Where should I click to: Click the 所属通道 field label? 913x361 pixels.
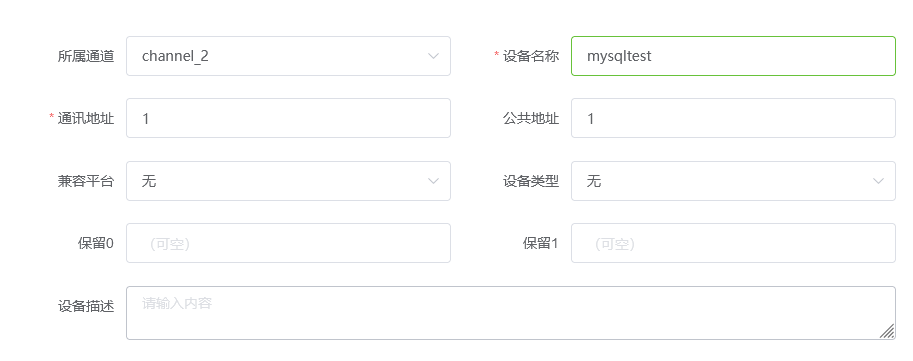point(86,56)
